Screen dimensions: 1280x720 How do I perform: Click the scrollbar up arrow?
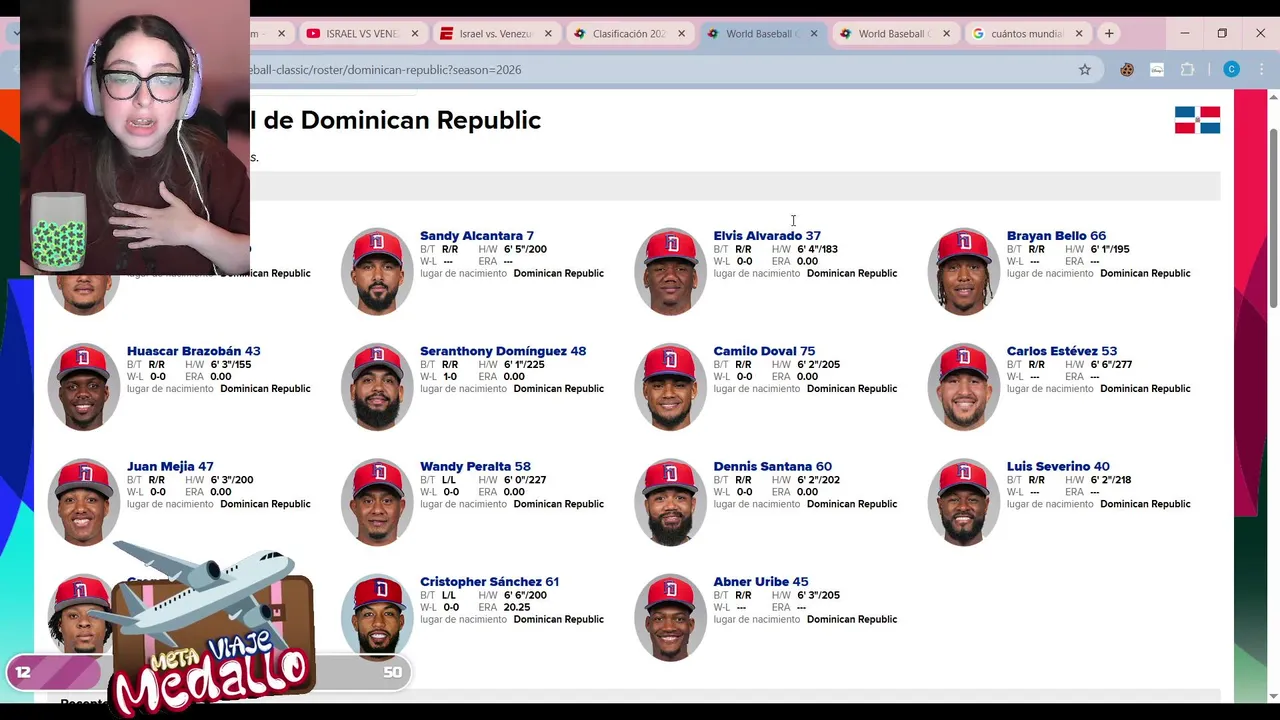1273,97
